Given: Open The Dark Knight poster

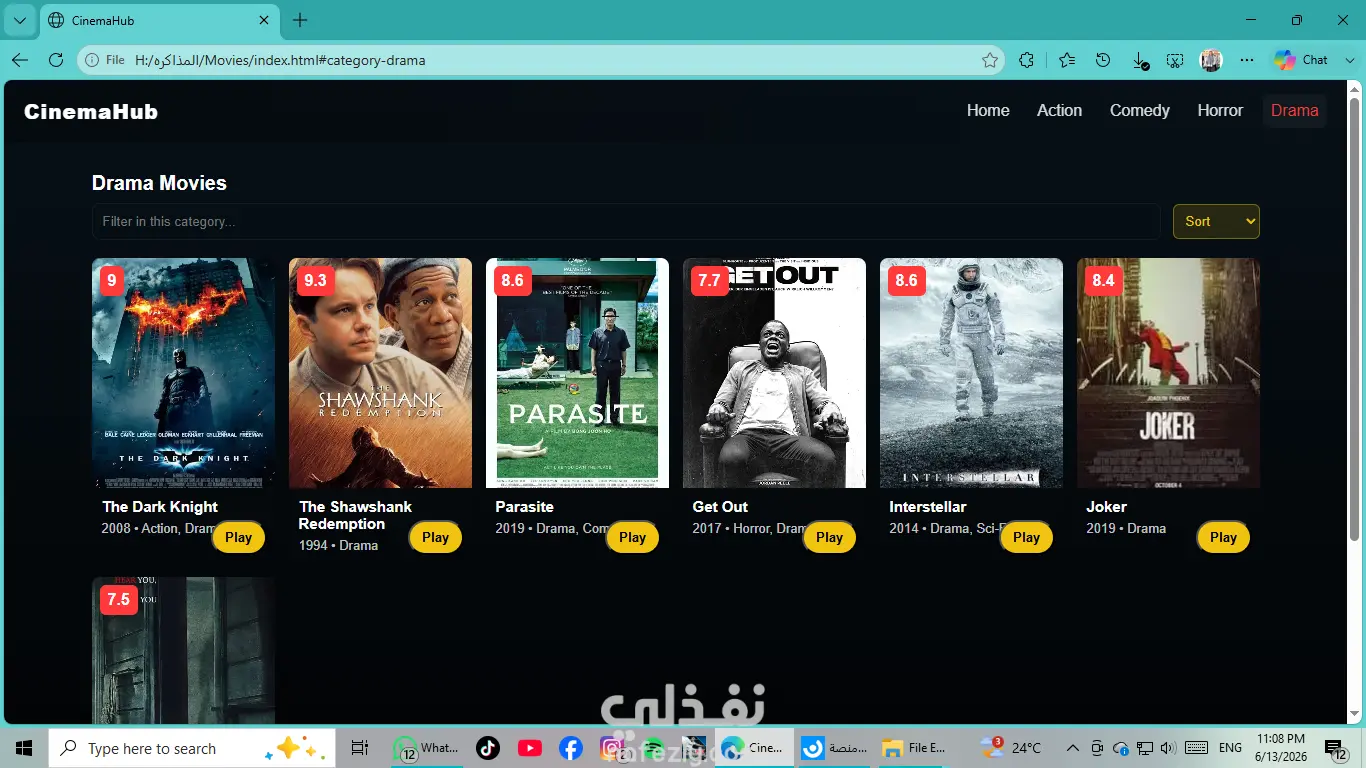Looking at the screenshot, I should point(183,373).
